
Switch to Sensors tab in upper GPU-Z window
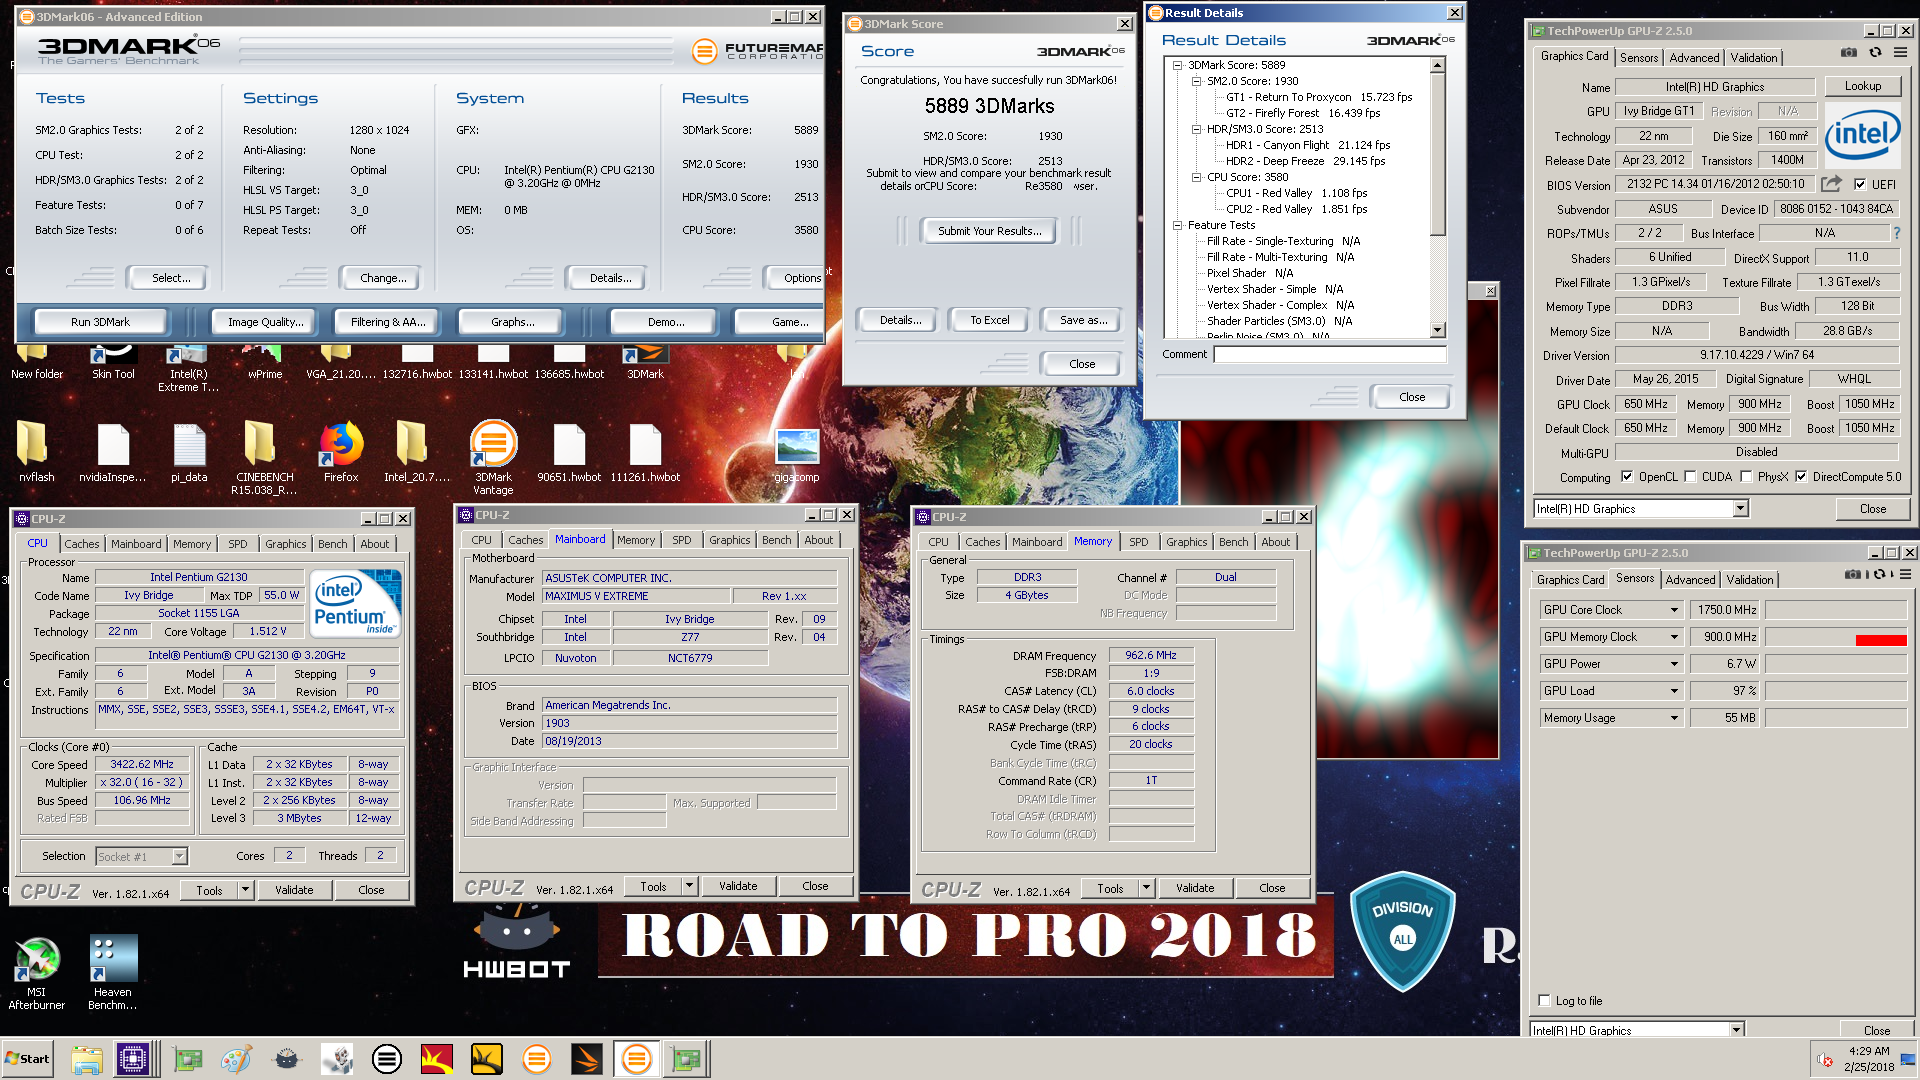pyautogui.click(x=1639, y=58)
